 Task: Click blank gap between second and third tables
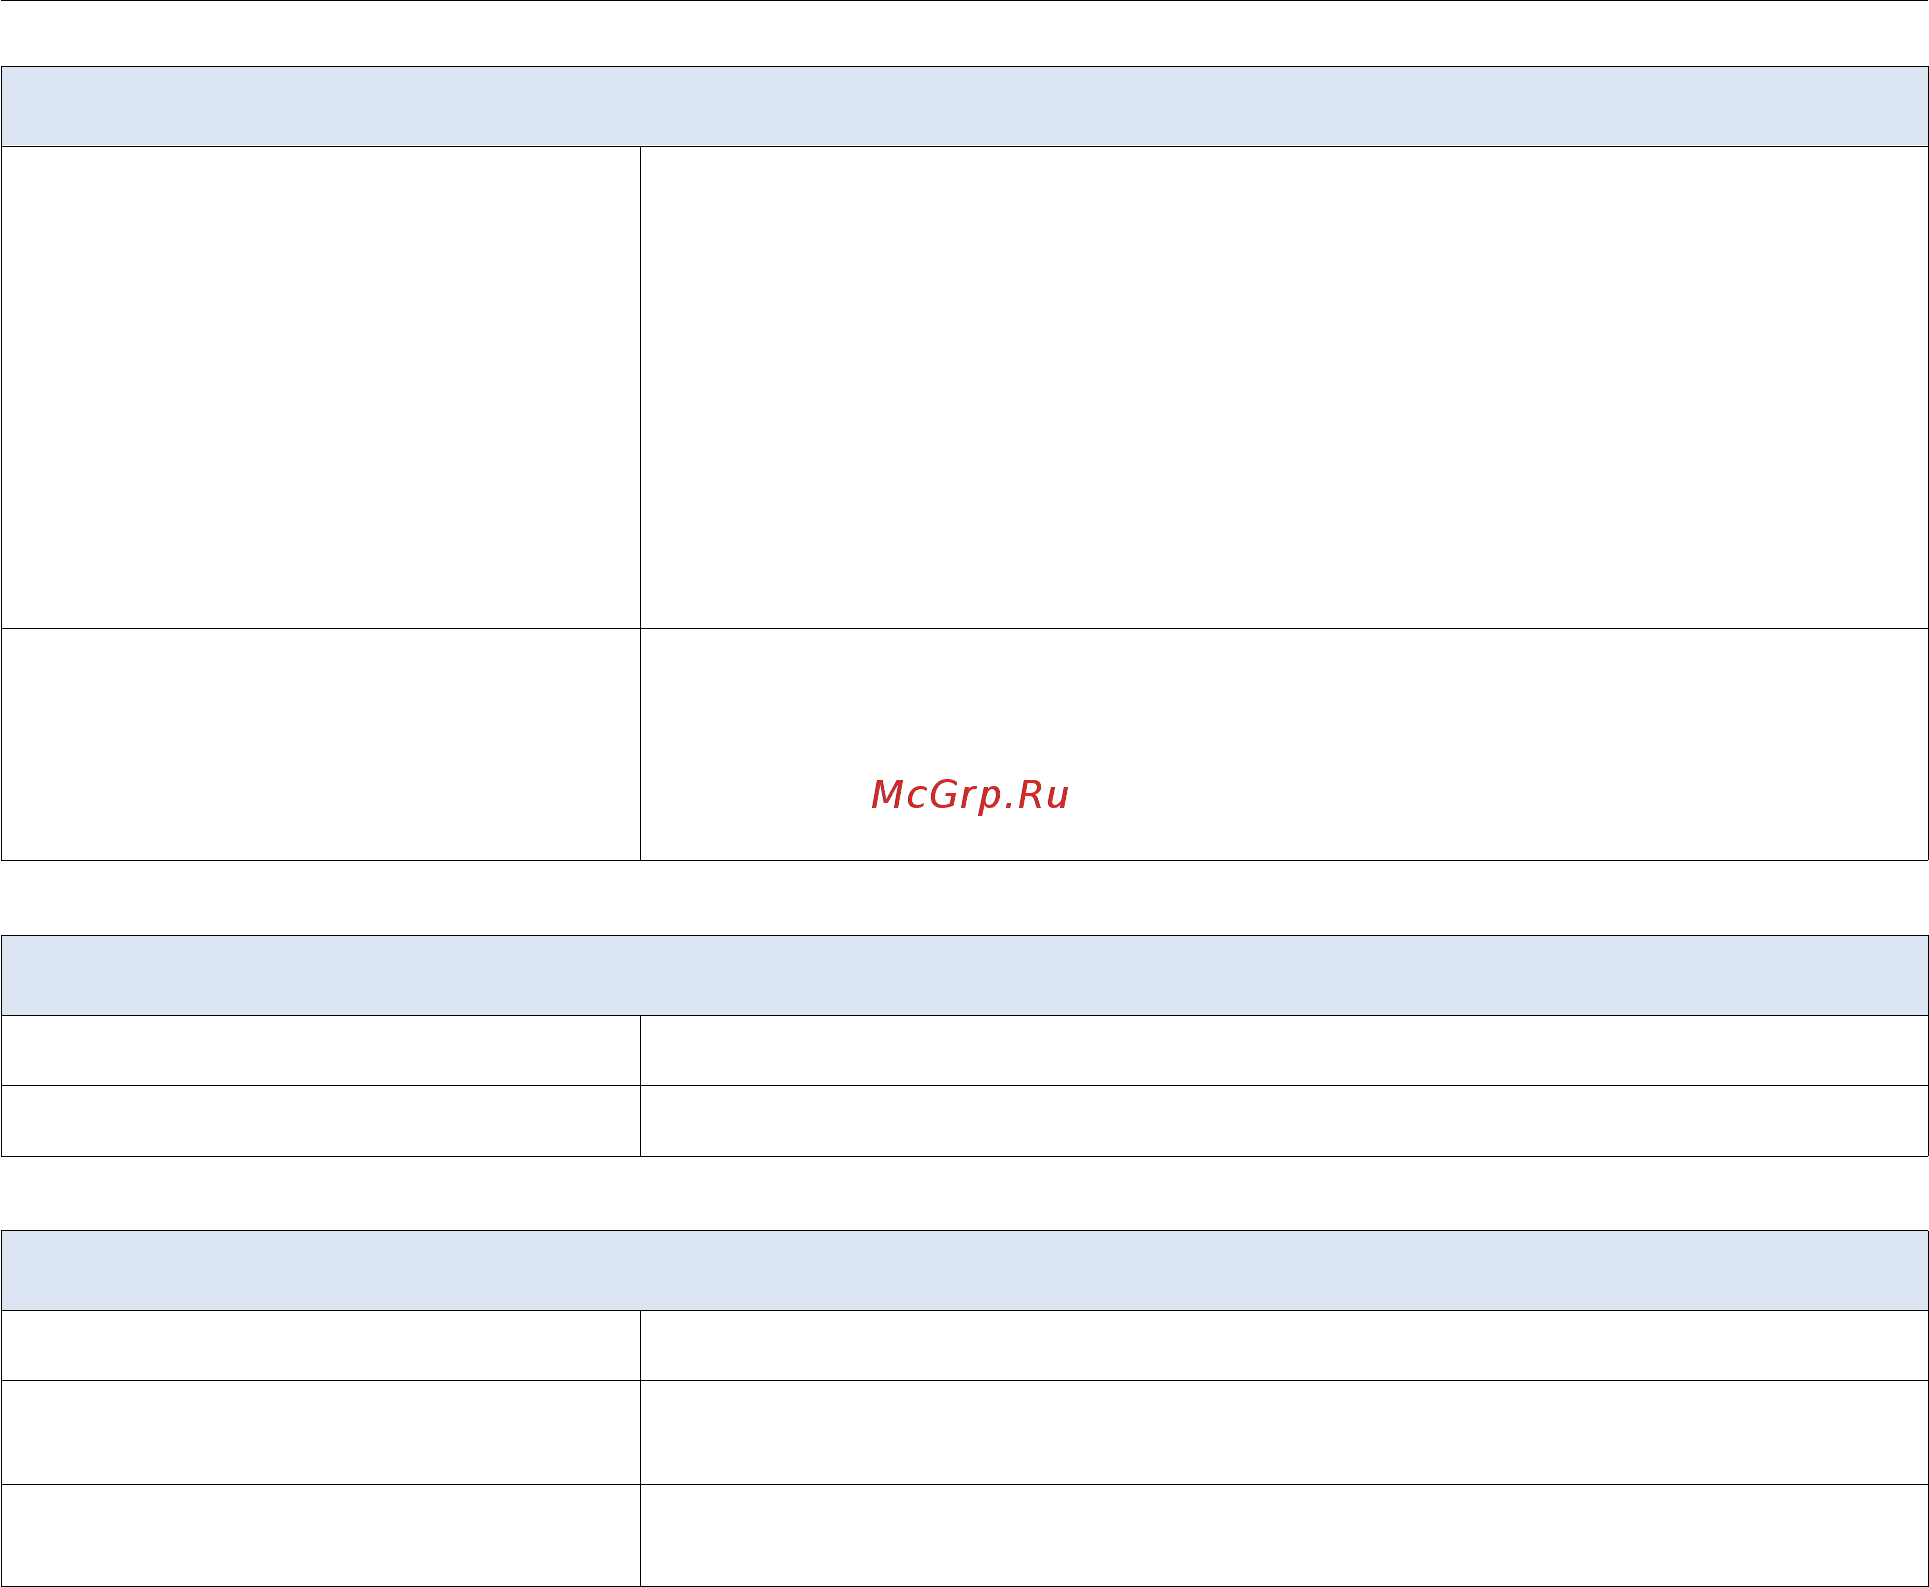click(964, 1194)
